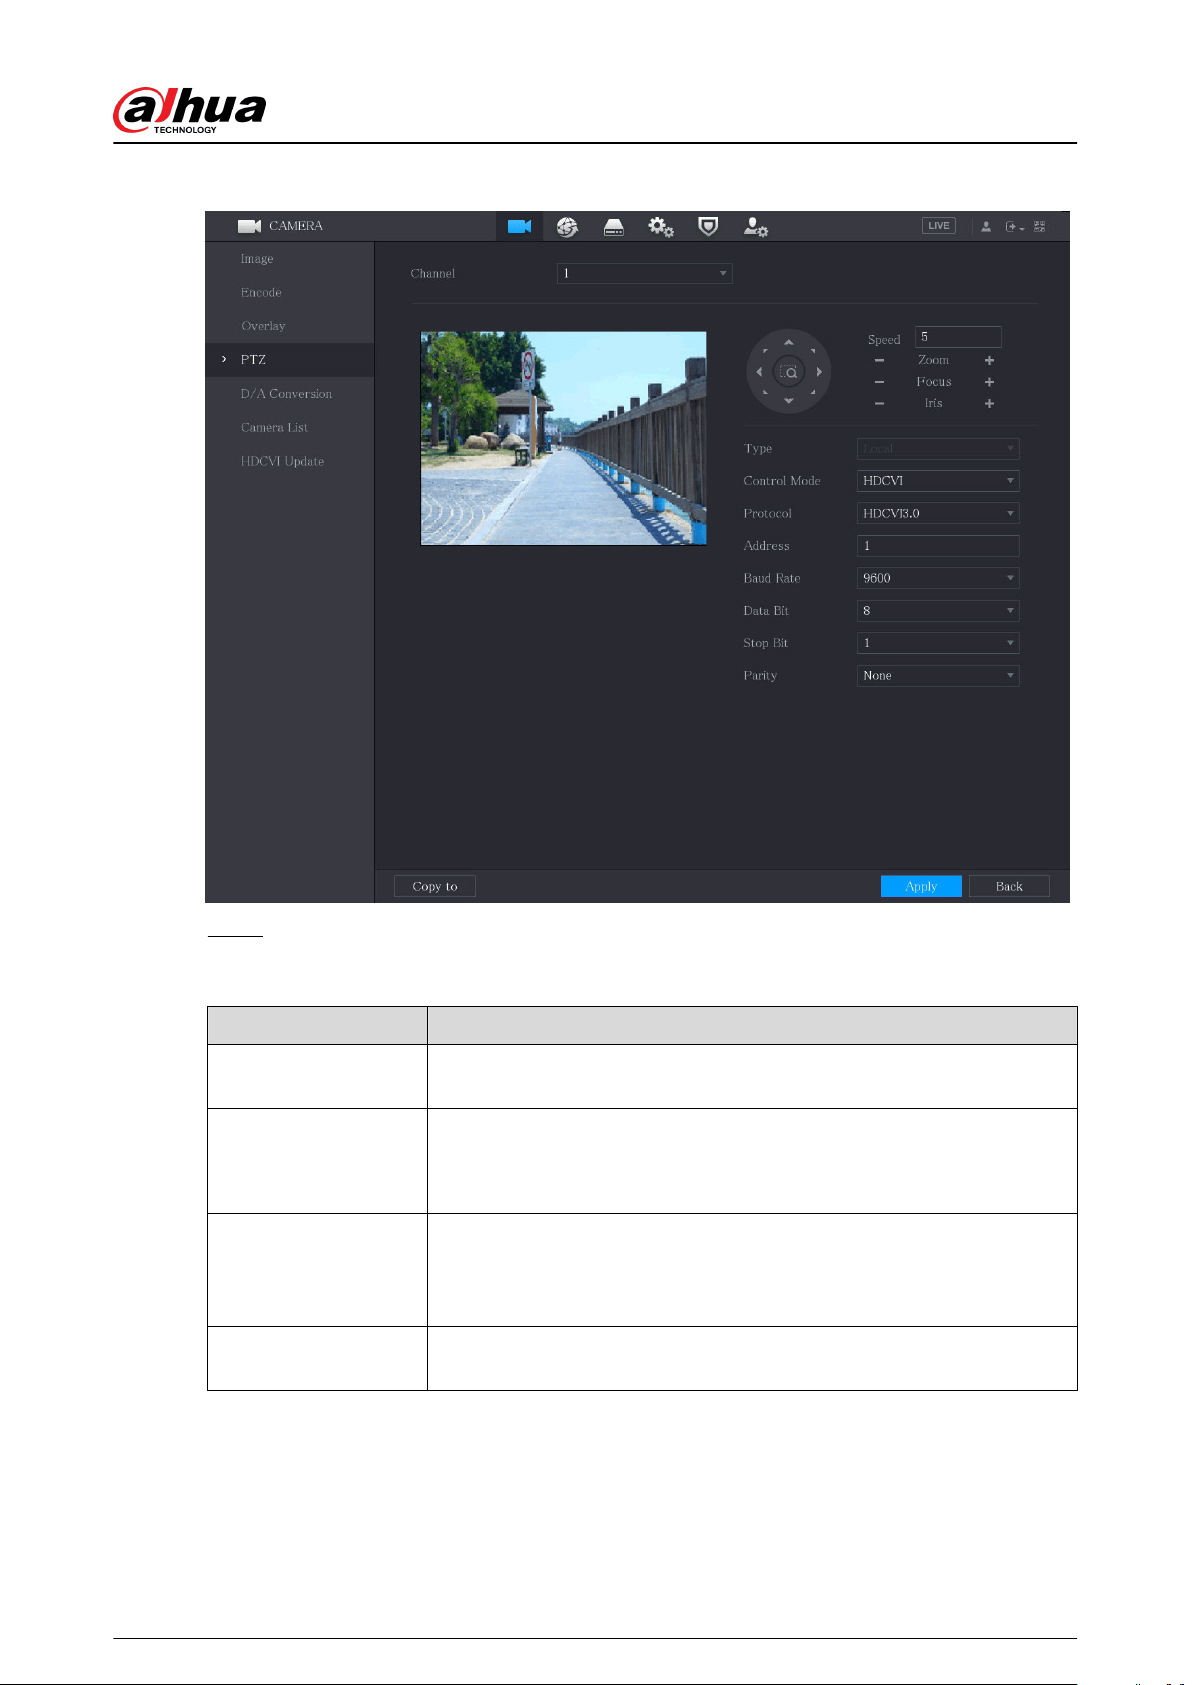Open the Camera settings icon in top bar
The image size is (1192, 1685).
pos(519,226)
